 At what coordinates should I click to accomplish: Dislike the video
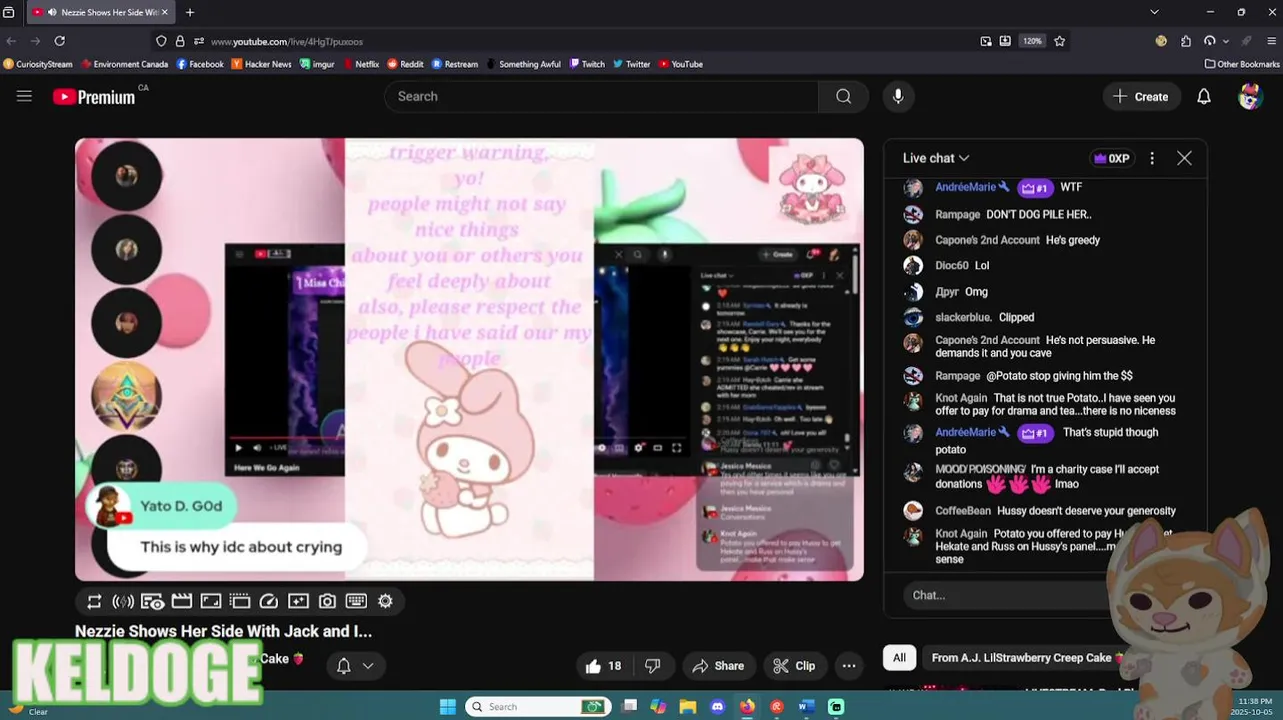click(653, 666)
